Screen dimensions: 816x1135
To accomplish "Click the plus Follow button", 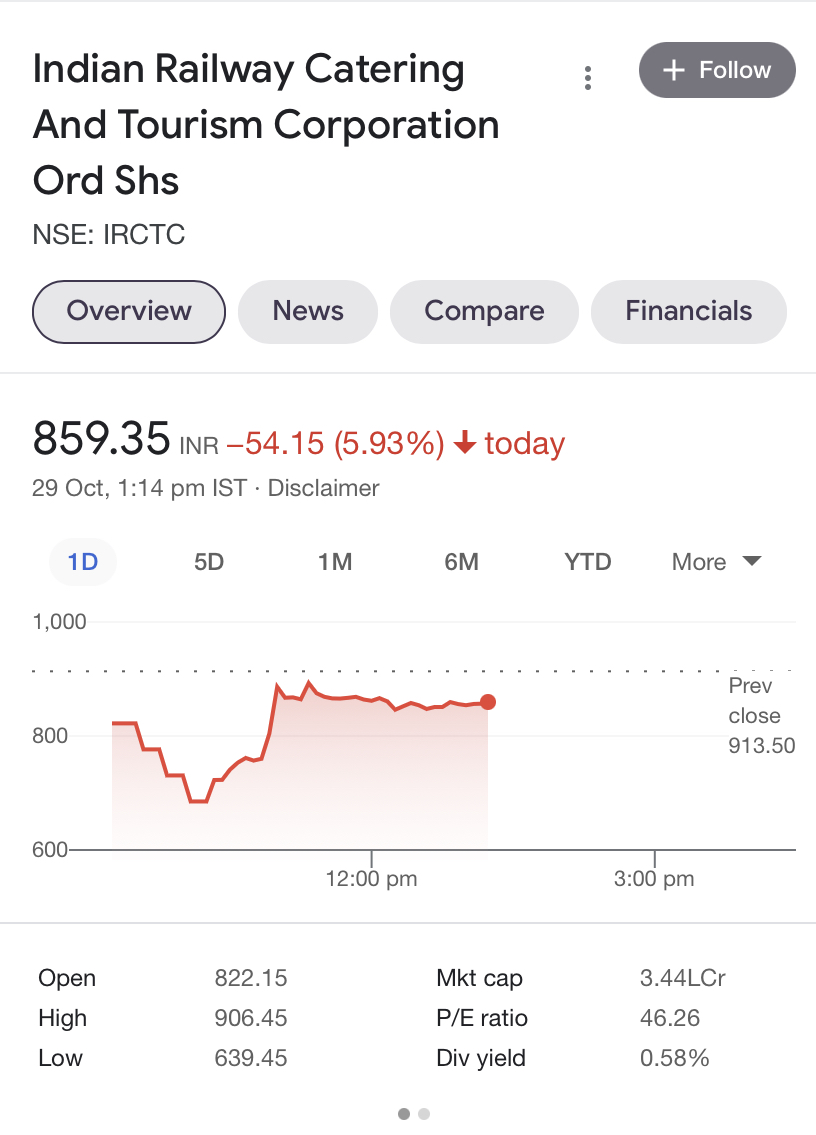I will [x=717, y=71].
